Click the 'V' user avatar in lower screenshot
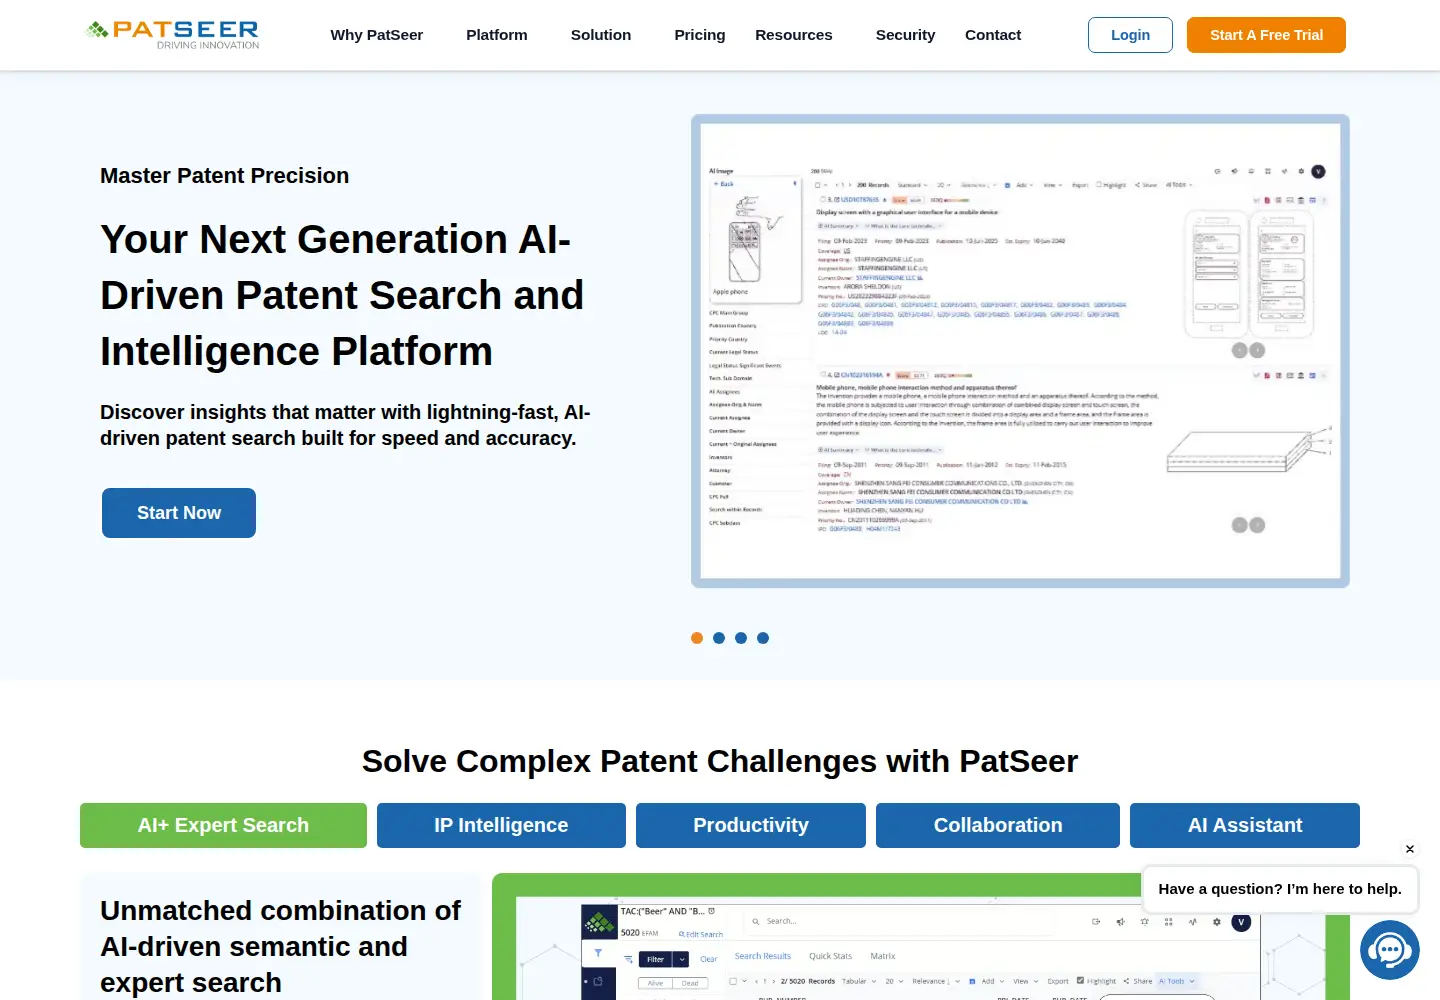Viewport: 1440px width, 1000px height. pos(1241,921)
